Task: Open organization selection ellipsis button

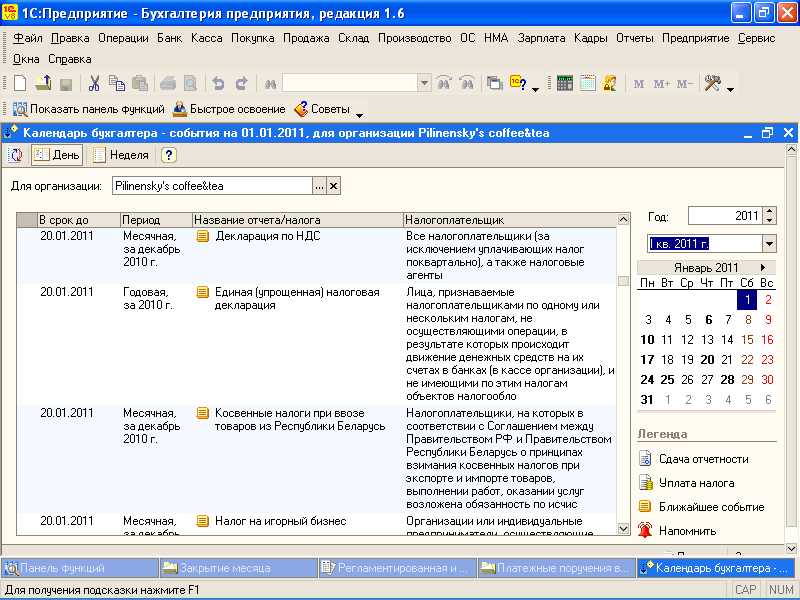Action: (319, 186)
